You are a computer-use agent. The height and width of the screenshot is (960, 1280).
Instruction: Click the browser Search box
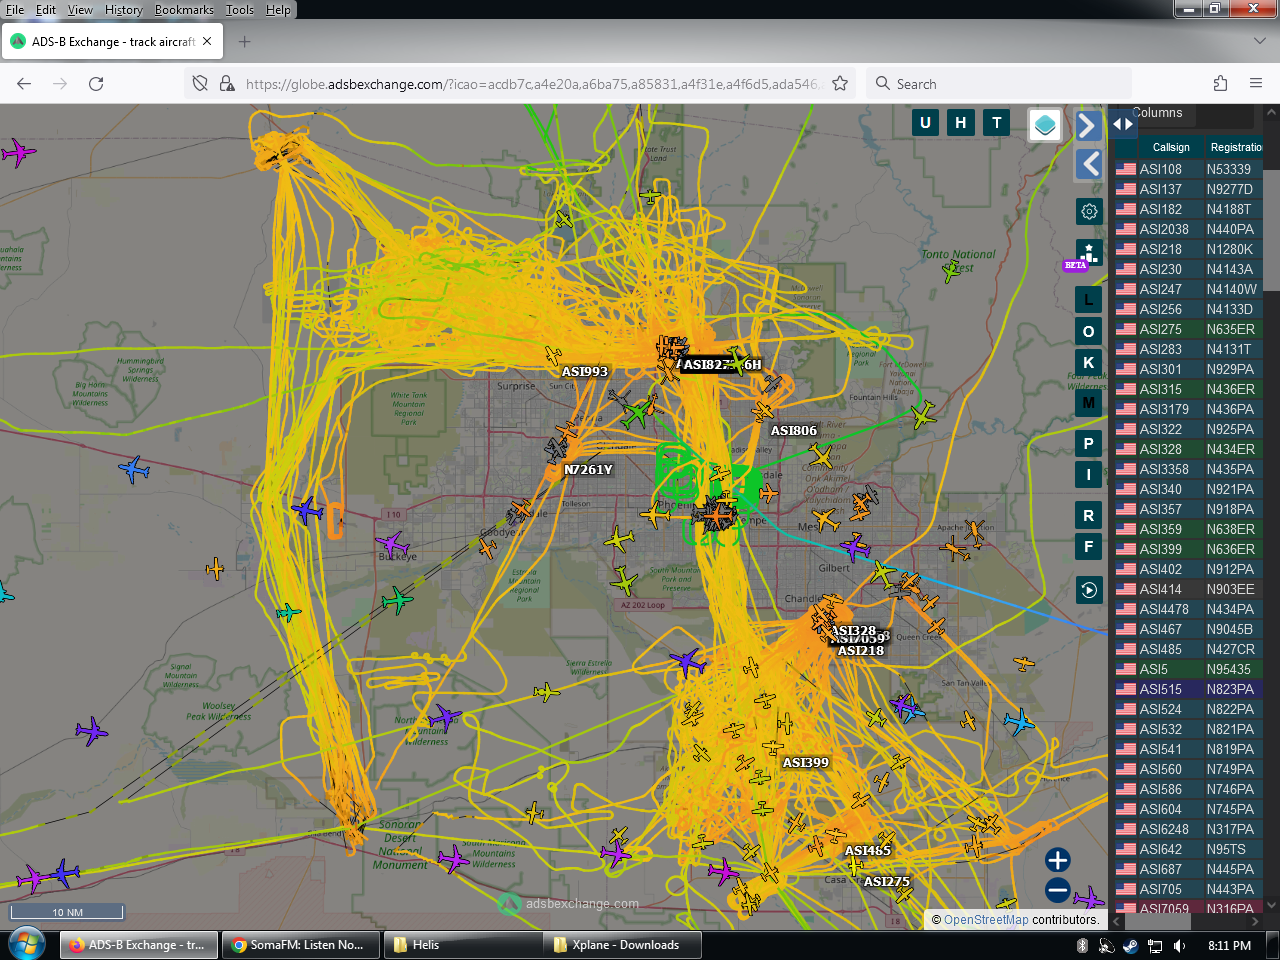pyautogui.click(x=1000, y=84)
